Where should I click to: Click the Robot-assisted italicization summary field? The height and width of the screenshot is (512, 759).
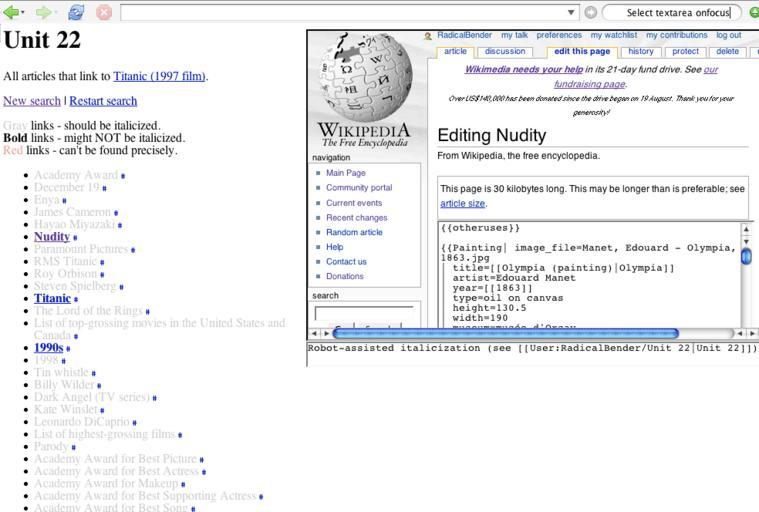530,349
